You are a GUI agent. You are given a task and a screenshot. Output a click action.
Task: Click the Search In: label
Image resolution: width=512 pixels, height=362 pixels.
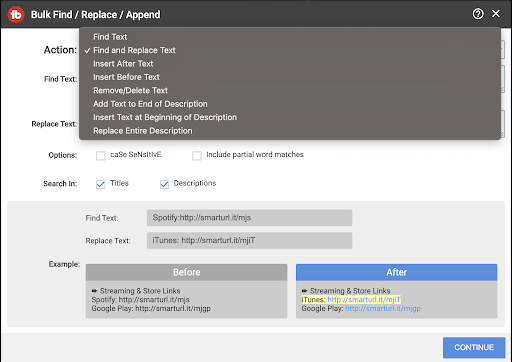click(60, 184)
